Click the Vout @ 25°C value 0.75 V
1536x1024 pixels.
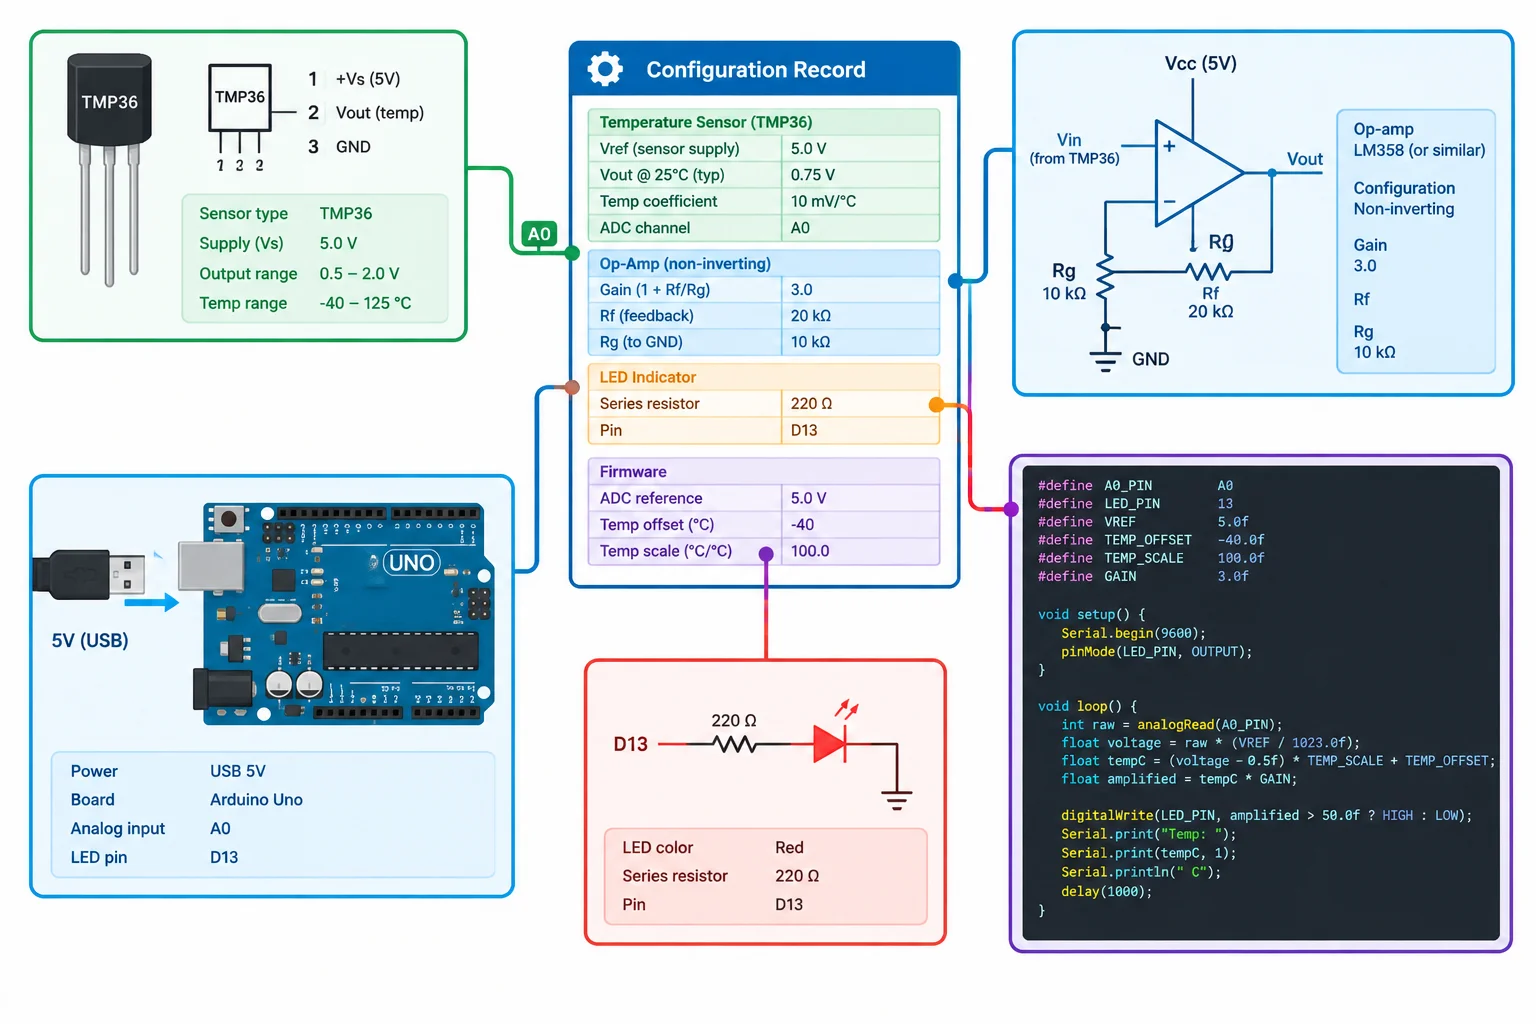pos(812,175)
